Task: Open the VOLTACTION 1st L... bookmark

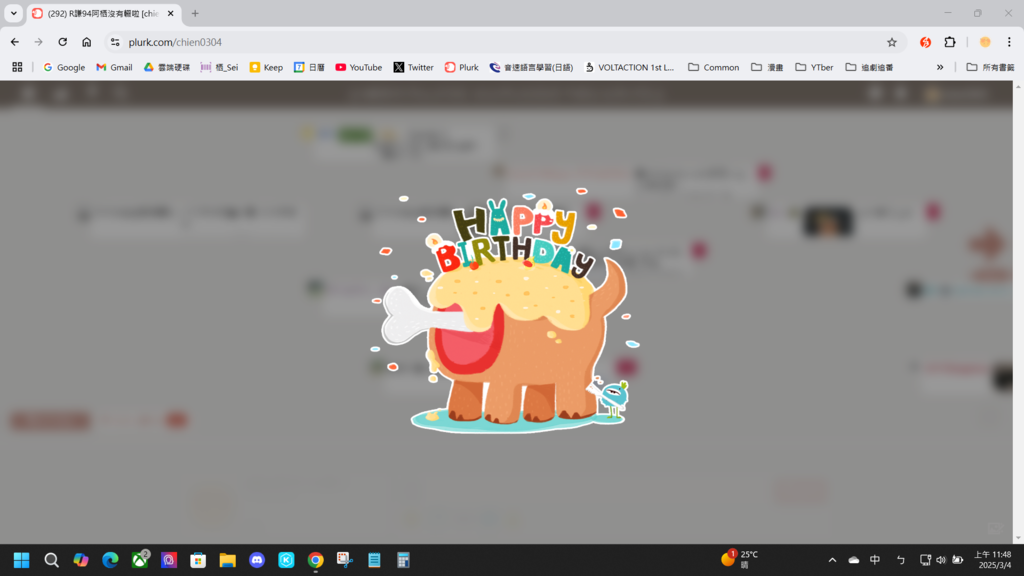Action: [629, 67]
